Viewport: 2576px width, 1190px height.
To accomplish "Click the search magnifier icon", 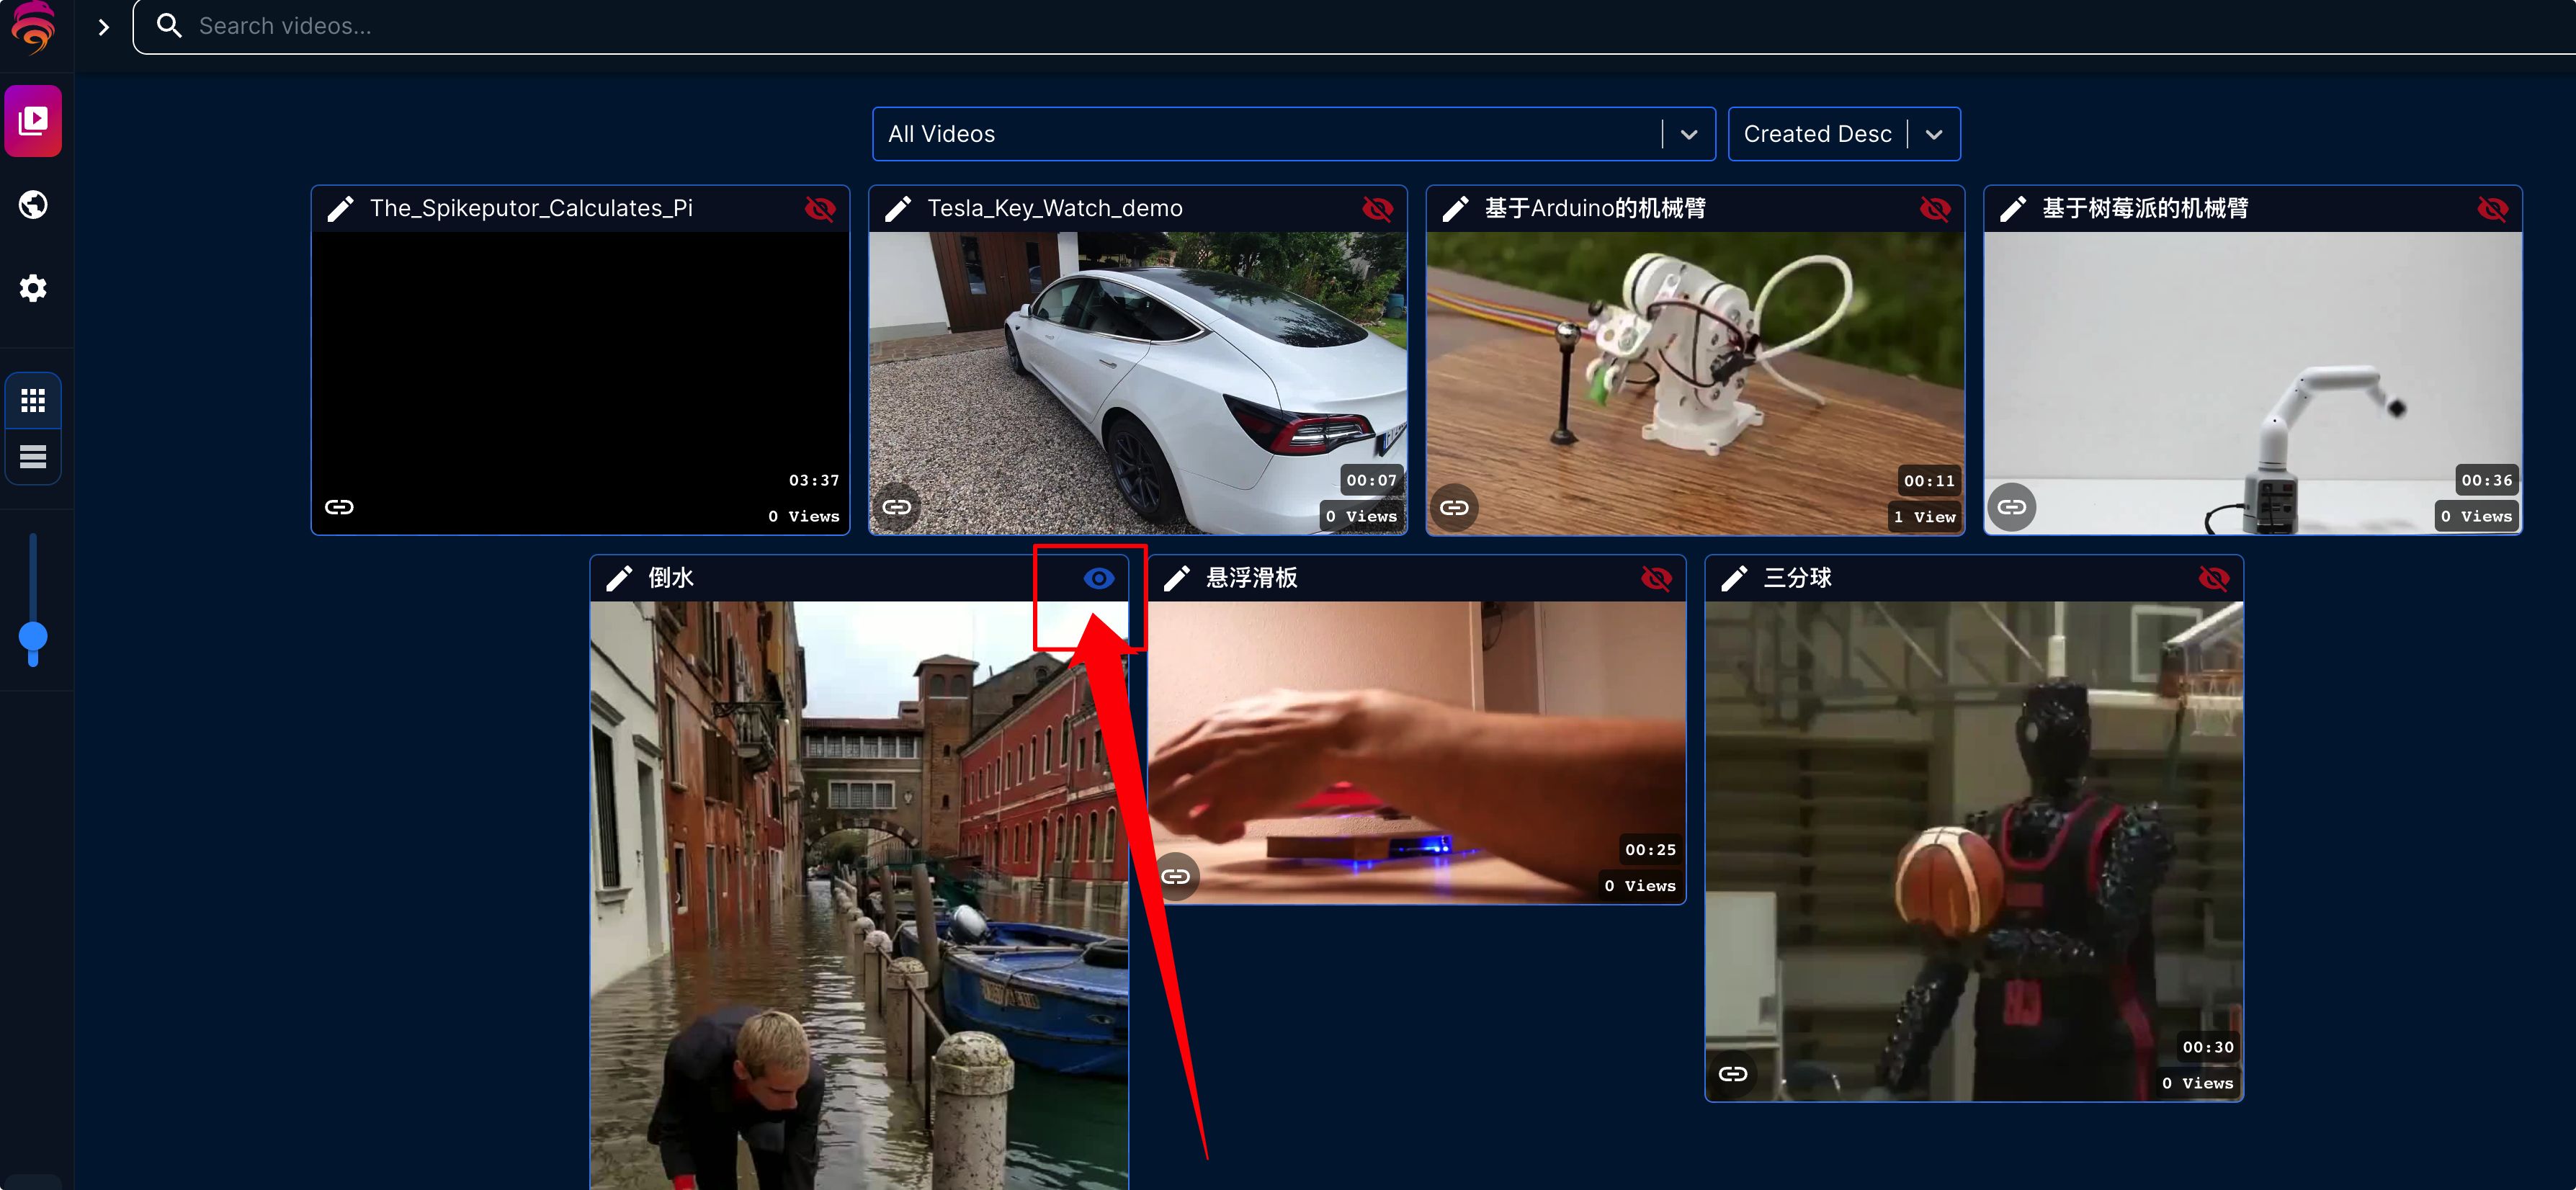I will tap(169, 26).
